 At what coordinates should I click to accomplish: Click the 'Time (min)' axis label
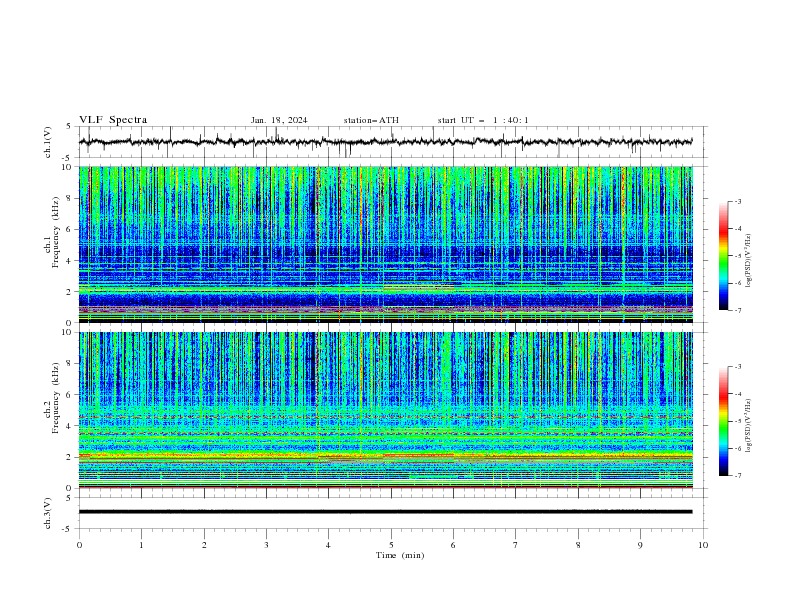[x=400, y=555]
